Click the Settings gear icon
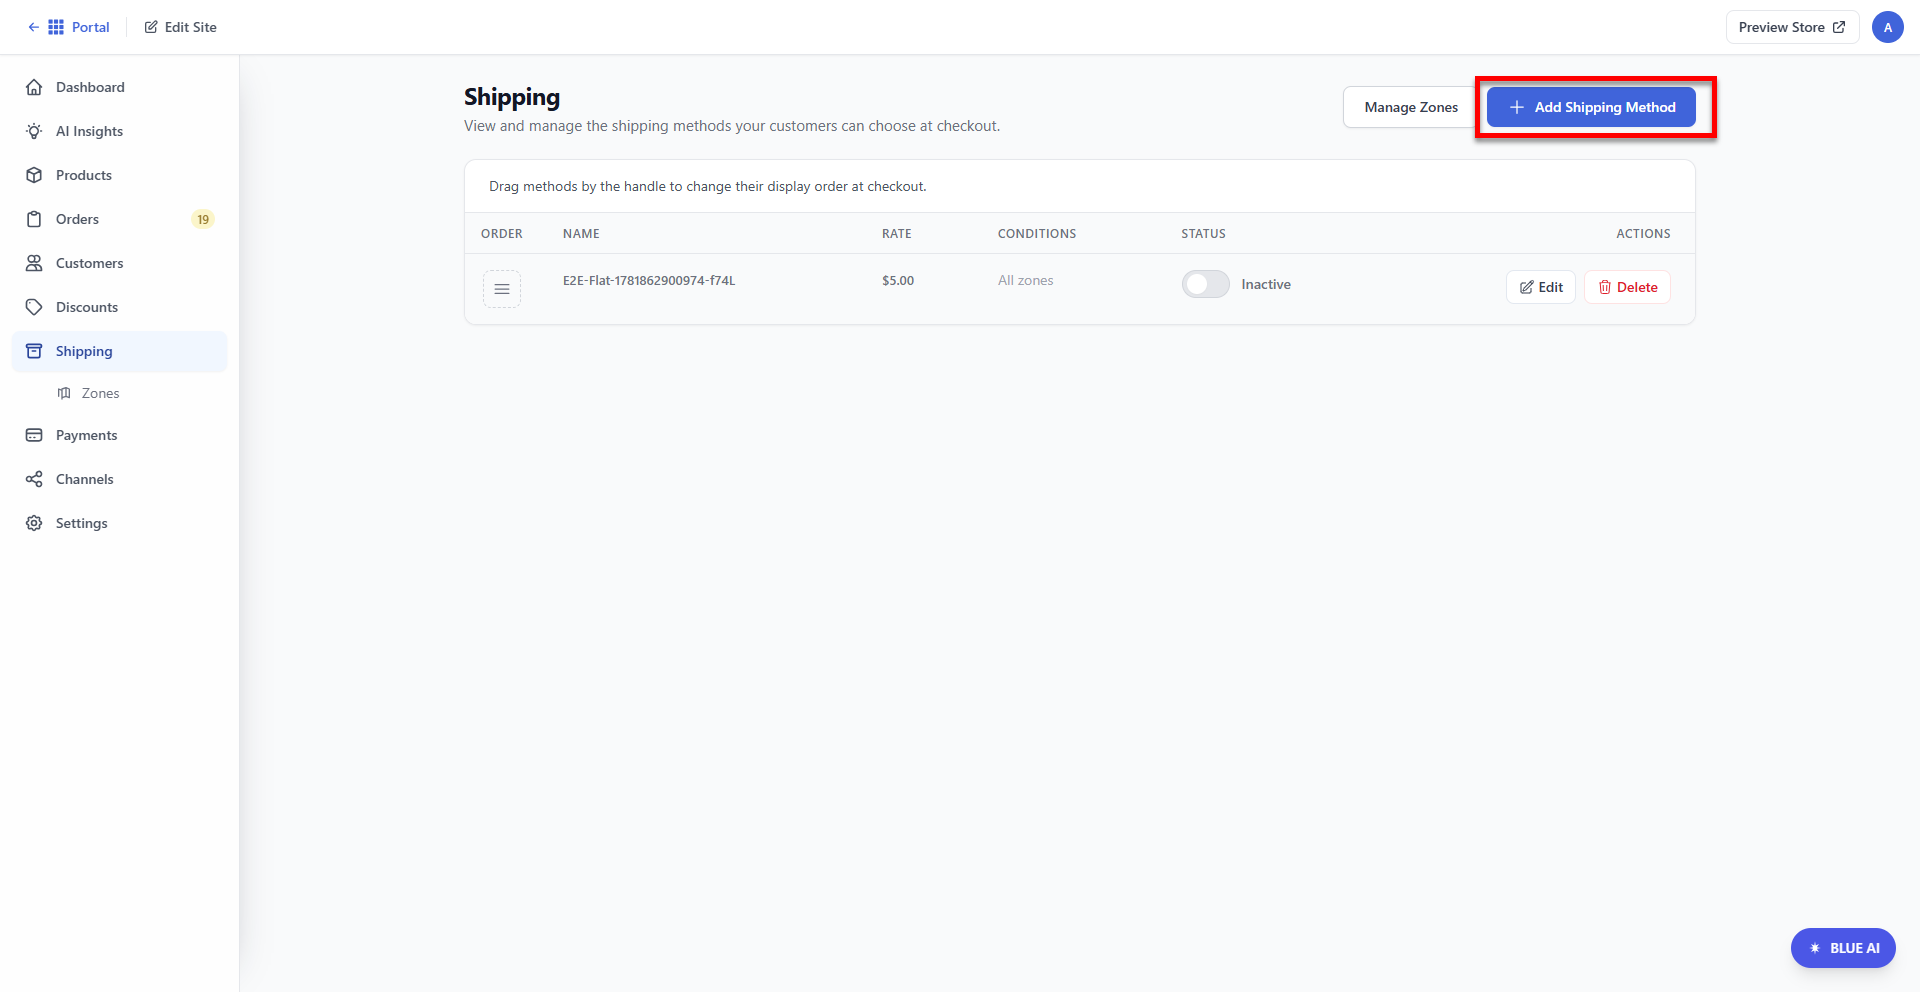Screen dimensions: 1920x992 (x=34, y=523)
